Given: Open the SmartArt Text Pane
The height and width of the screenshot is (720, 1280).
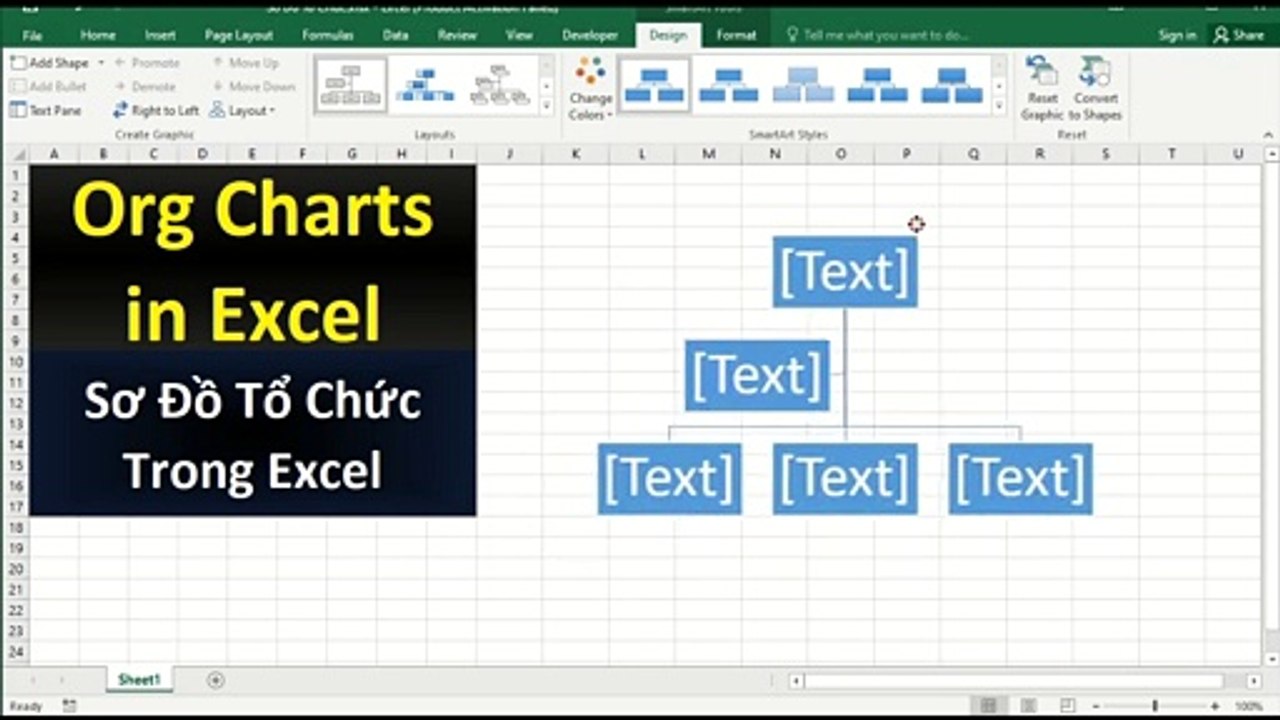Looking at the screenshot, I should tap(46, 111).
